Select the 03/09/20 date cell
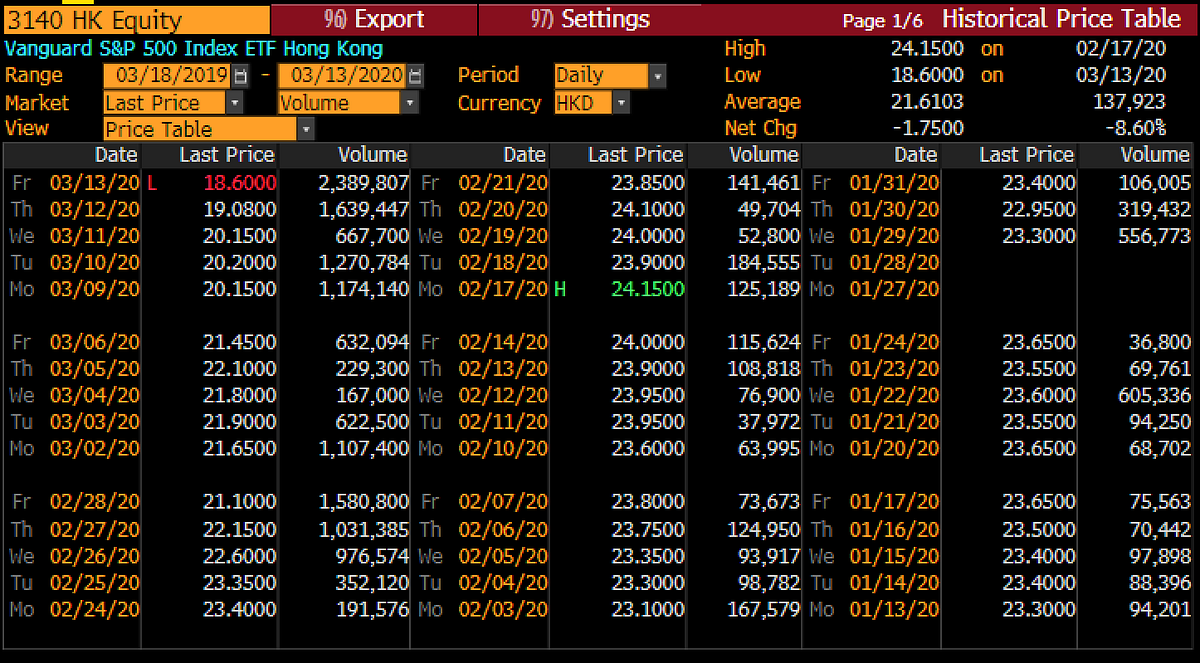The height and width of the screenshot is (663, 1200). 94,289
